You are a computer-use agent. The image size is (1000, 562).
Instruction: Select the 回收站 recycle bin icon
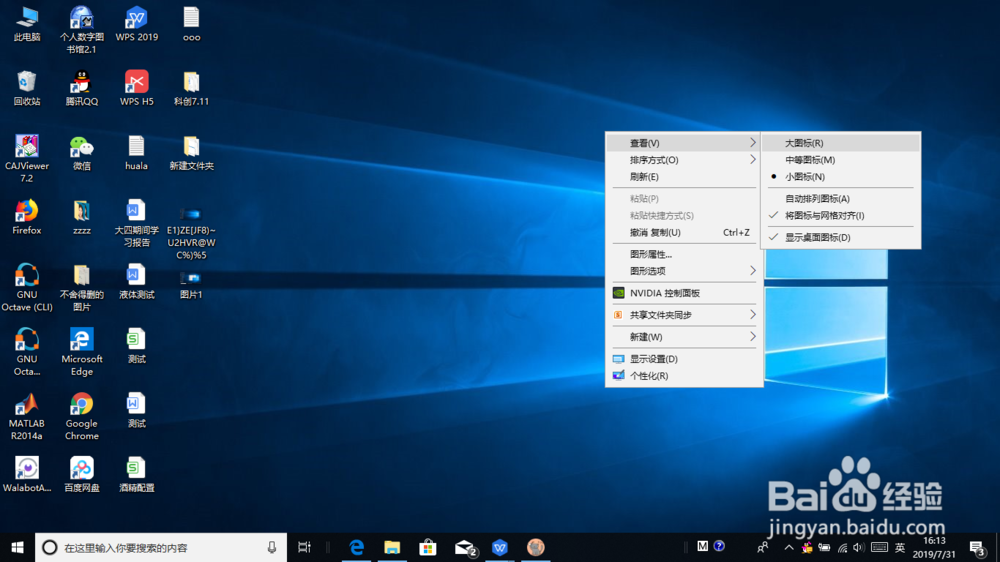pyautogui.click(x=27, y=89)
